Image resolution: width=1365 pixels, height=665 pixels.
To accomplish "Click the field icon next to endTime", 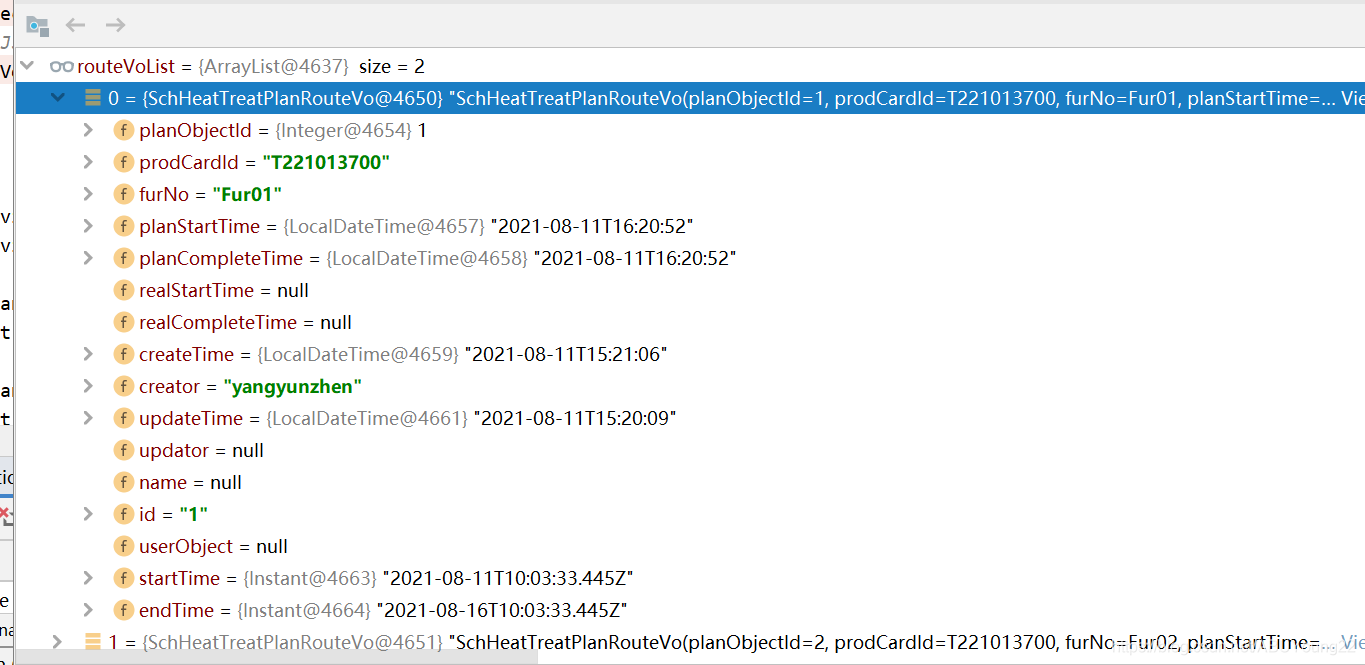I will pos(123,610).
